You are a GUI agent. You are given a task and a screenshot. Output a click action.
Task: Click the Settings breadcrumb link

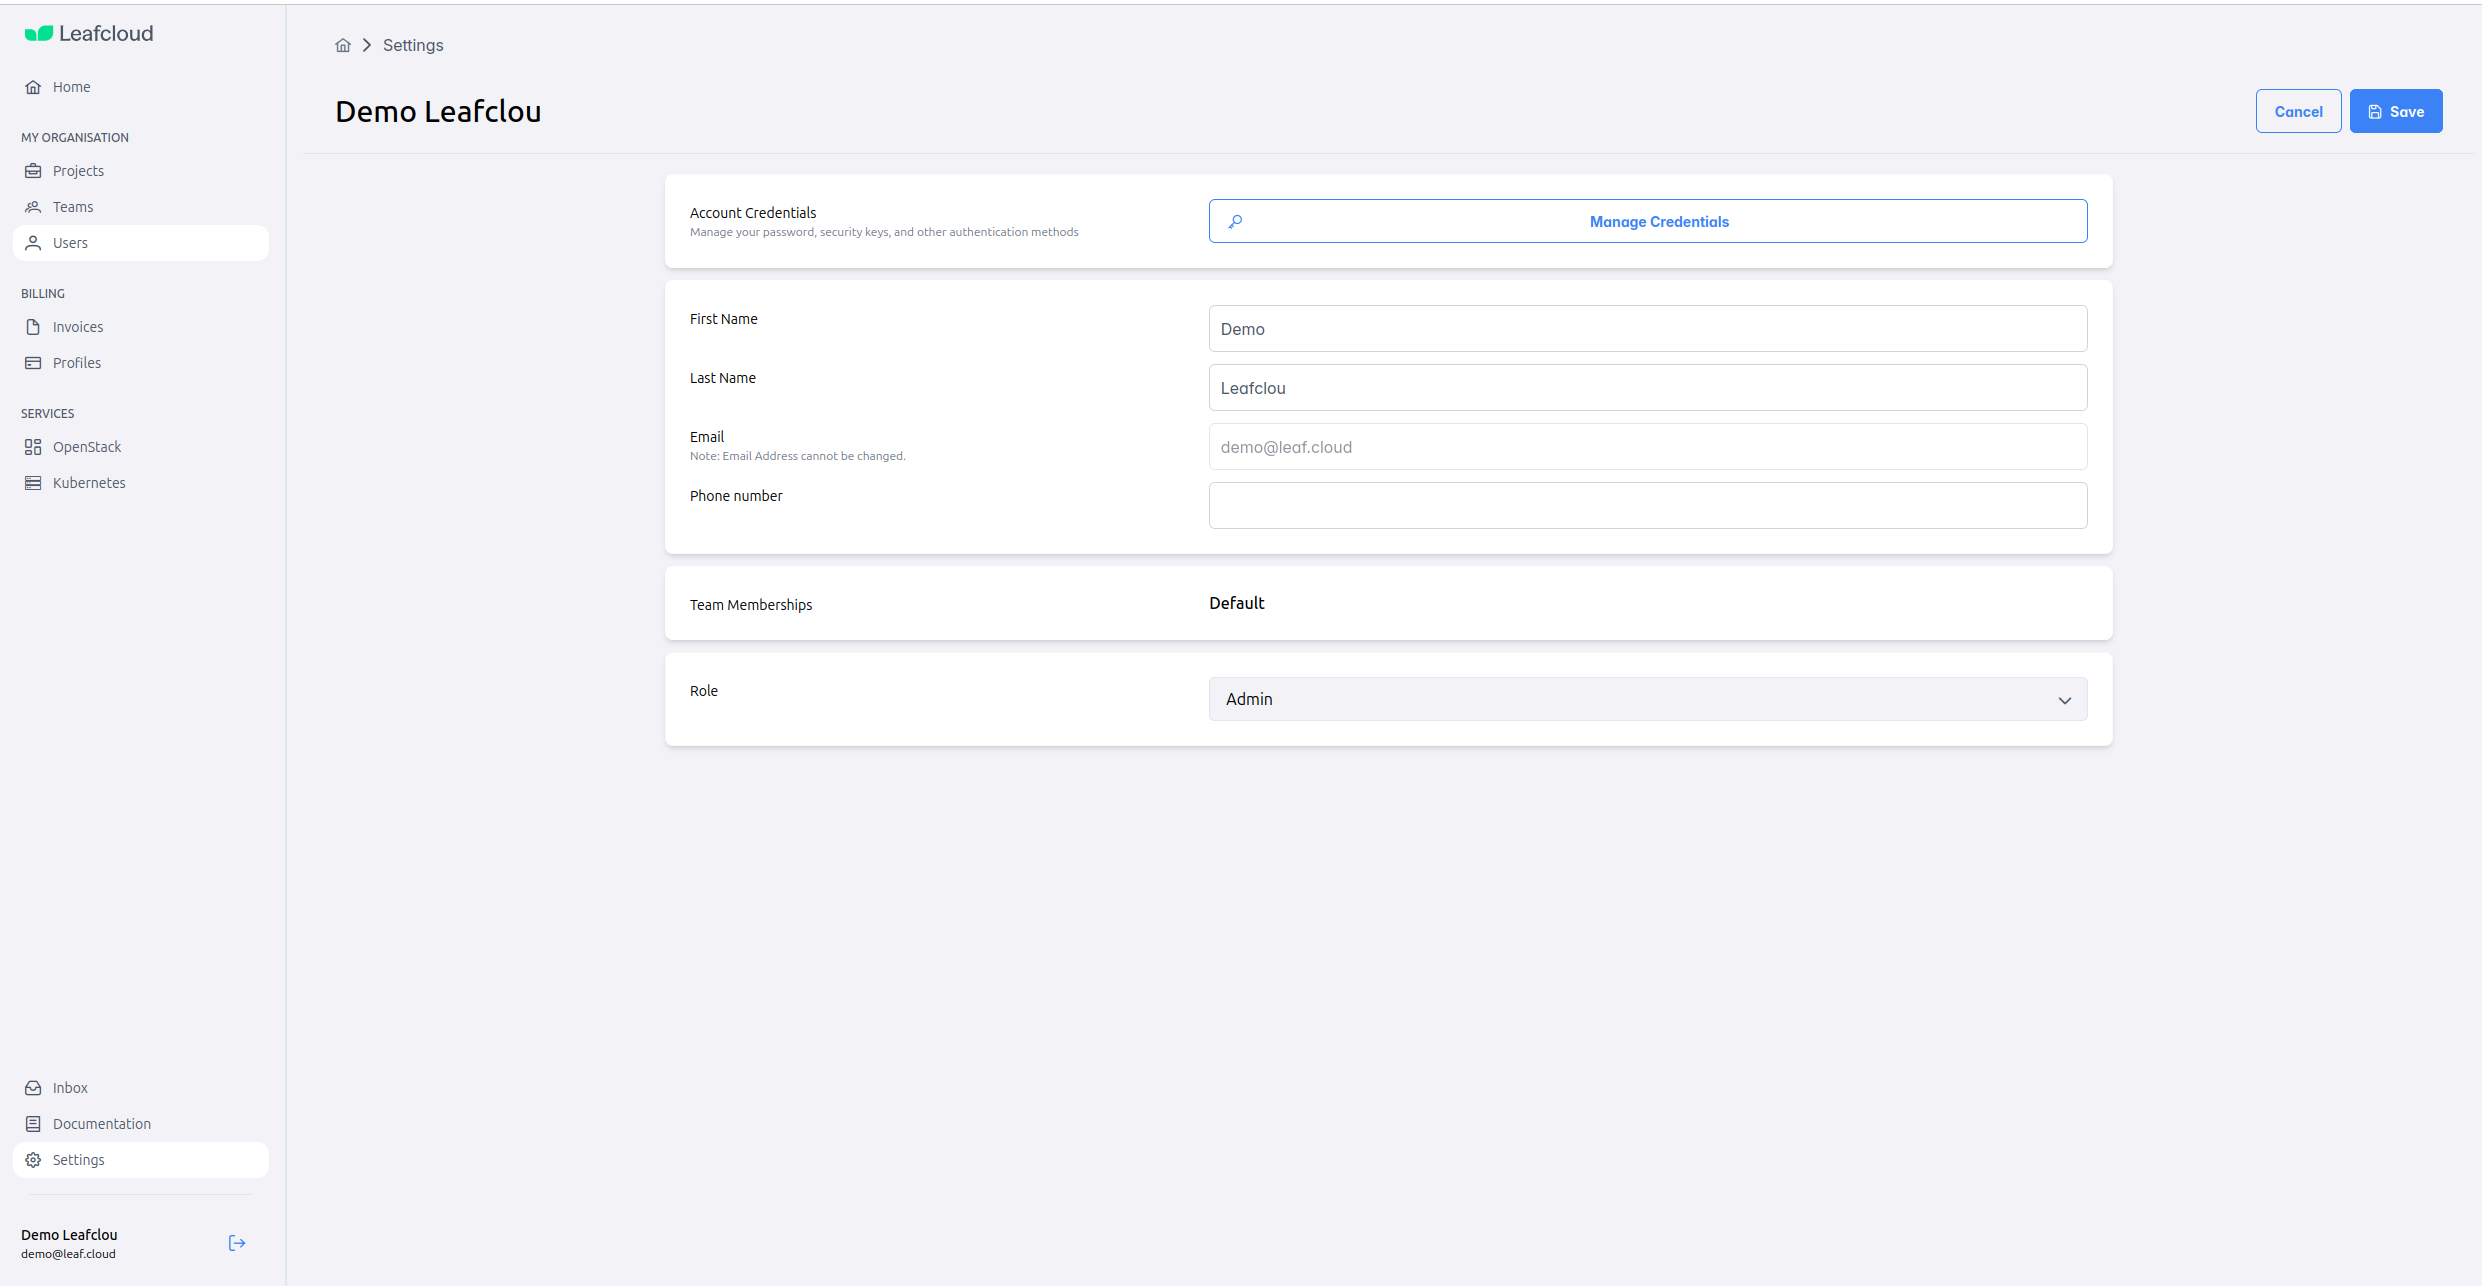(413, 45)
